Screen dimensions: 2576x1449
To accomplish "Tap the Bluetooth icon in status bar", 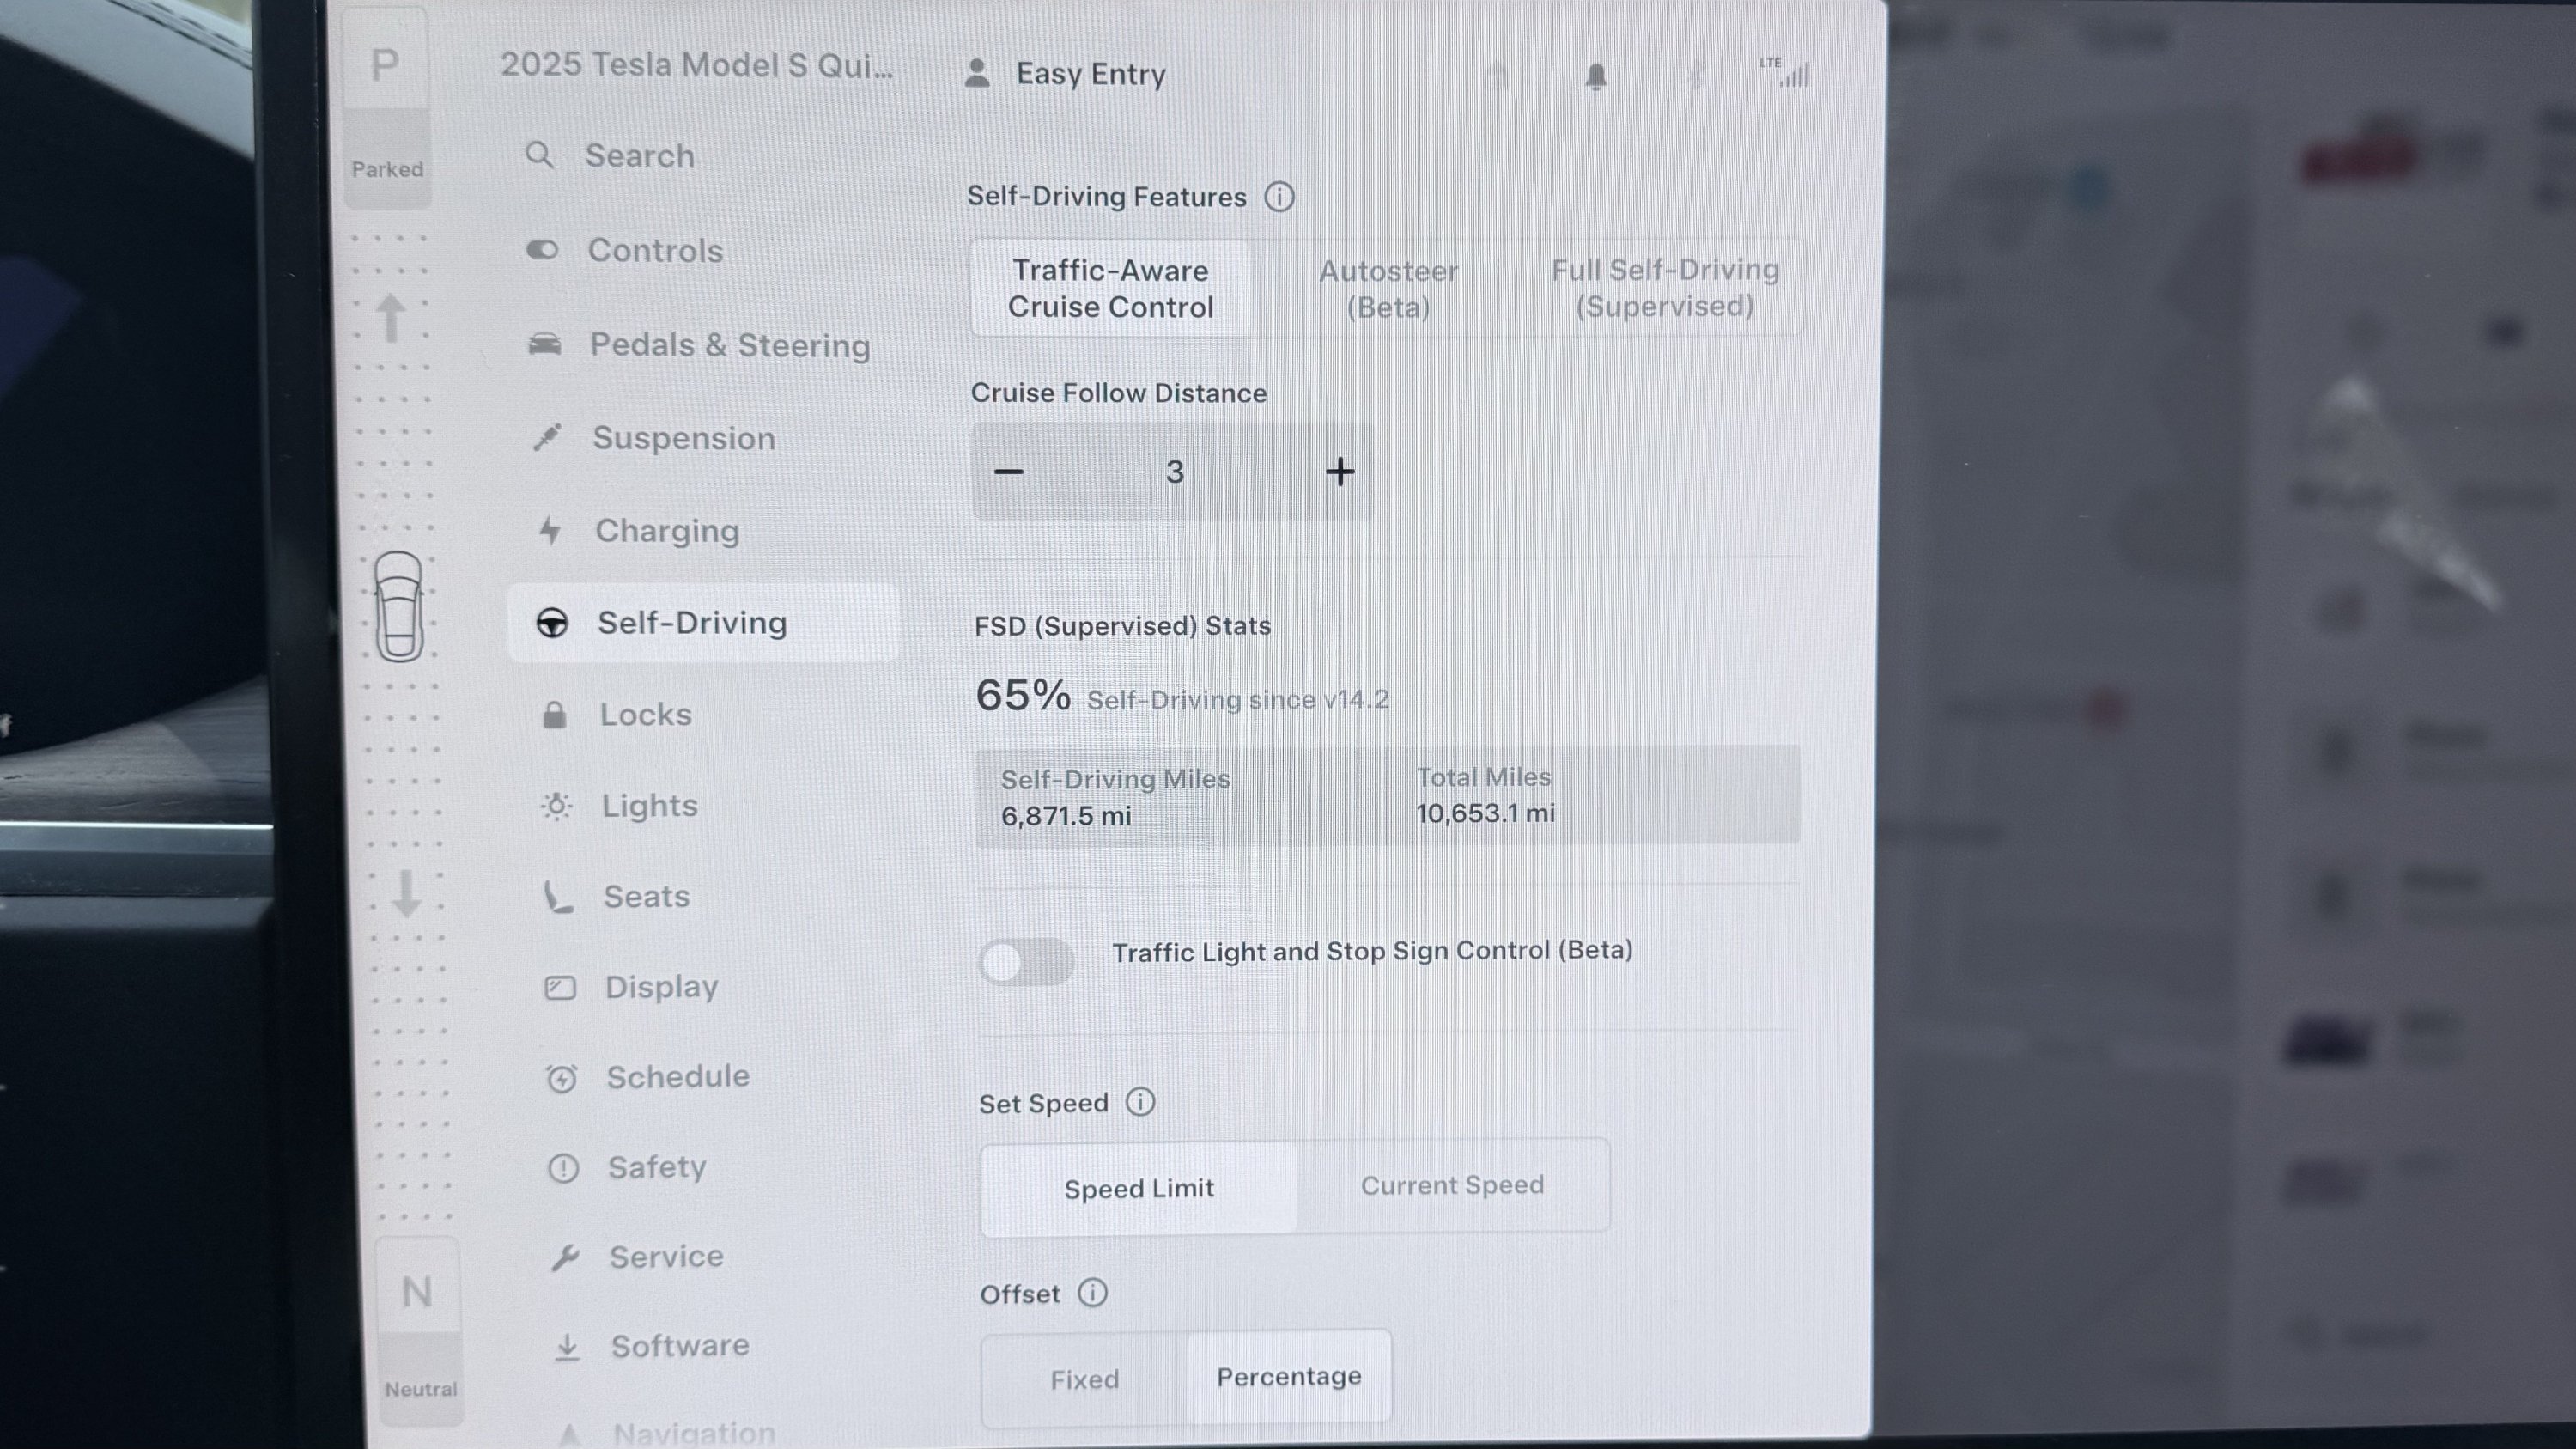I will [x=1693, y=75].
